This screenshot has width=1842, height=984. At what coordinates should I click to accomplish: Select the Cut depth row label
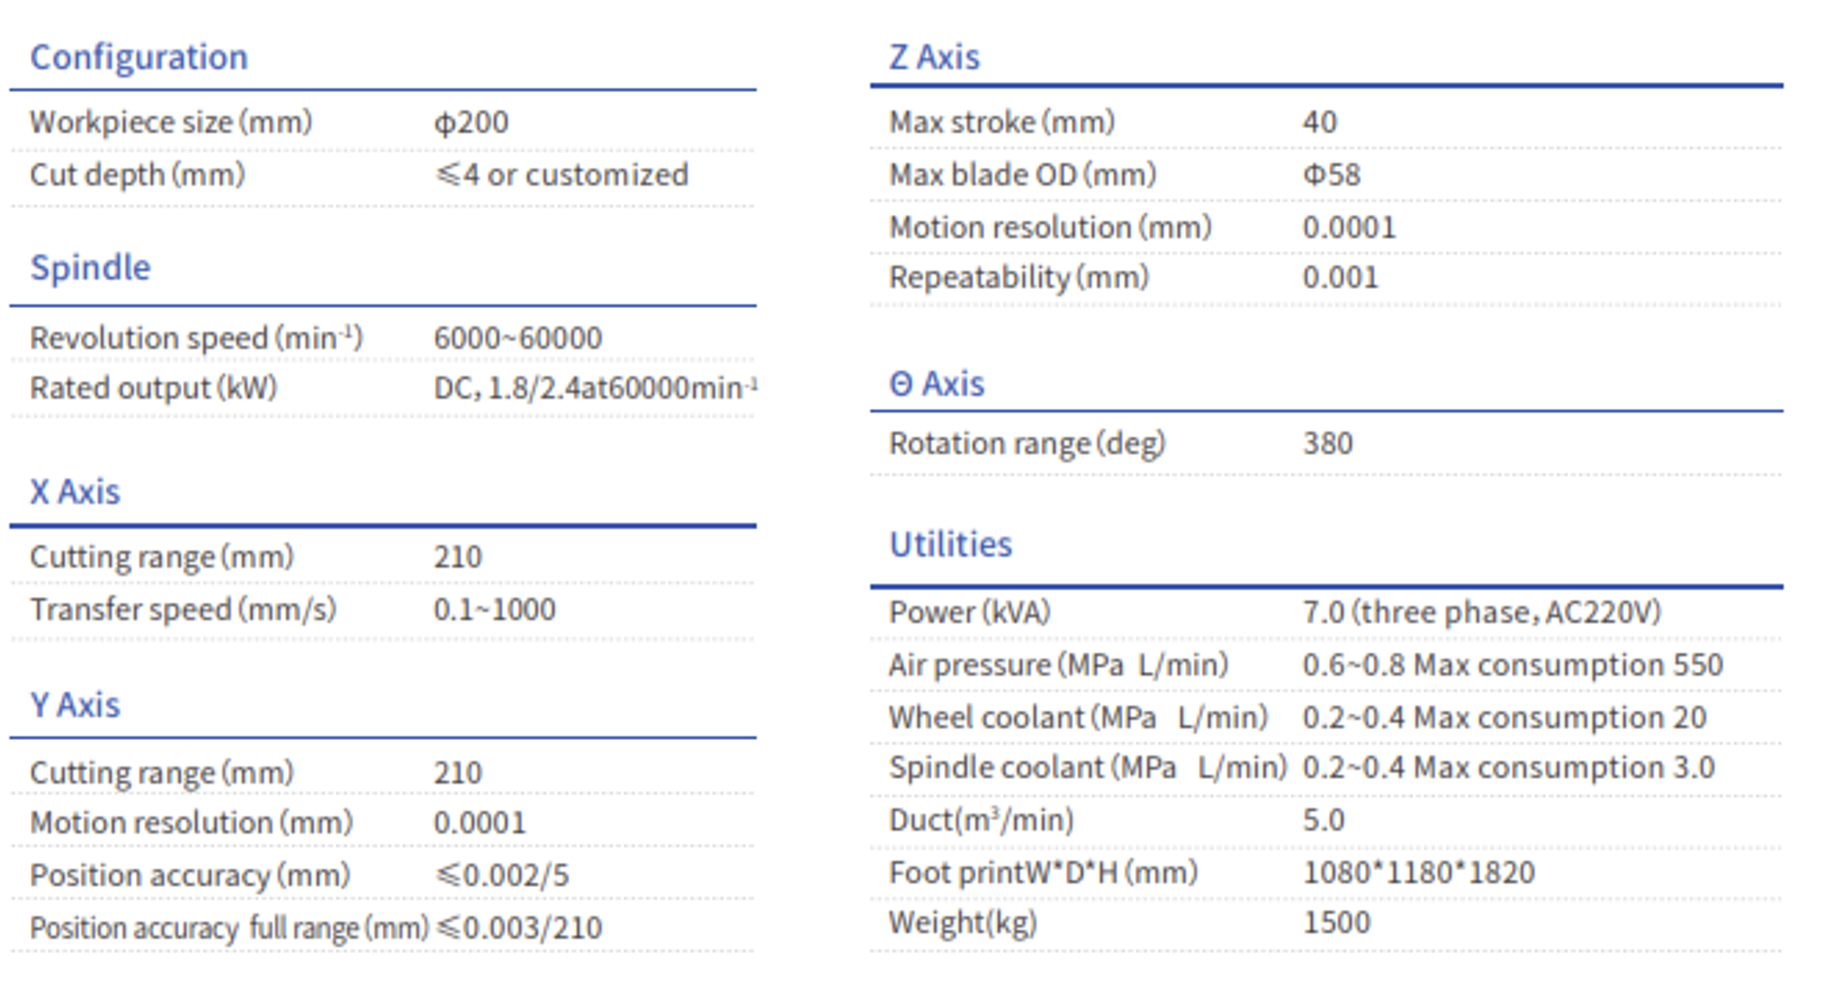coord(137,175)
